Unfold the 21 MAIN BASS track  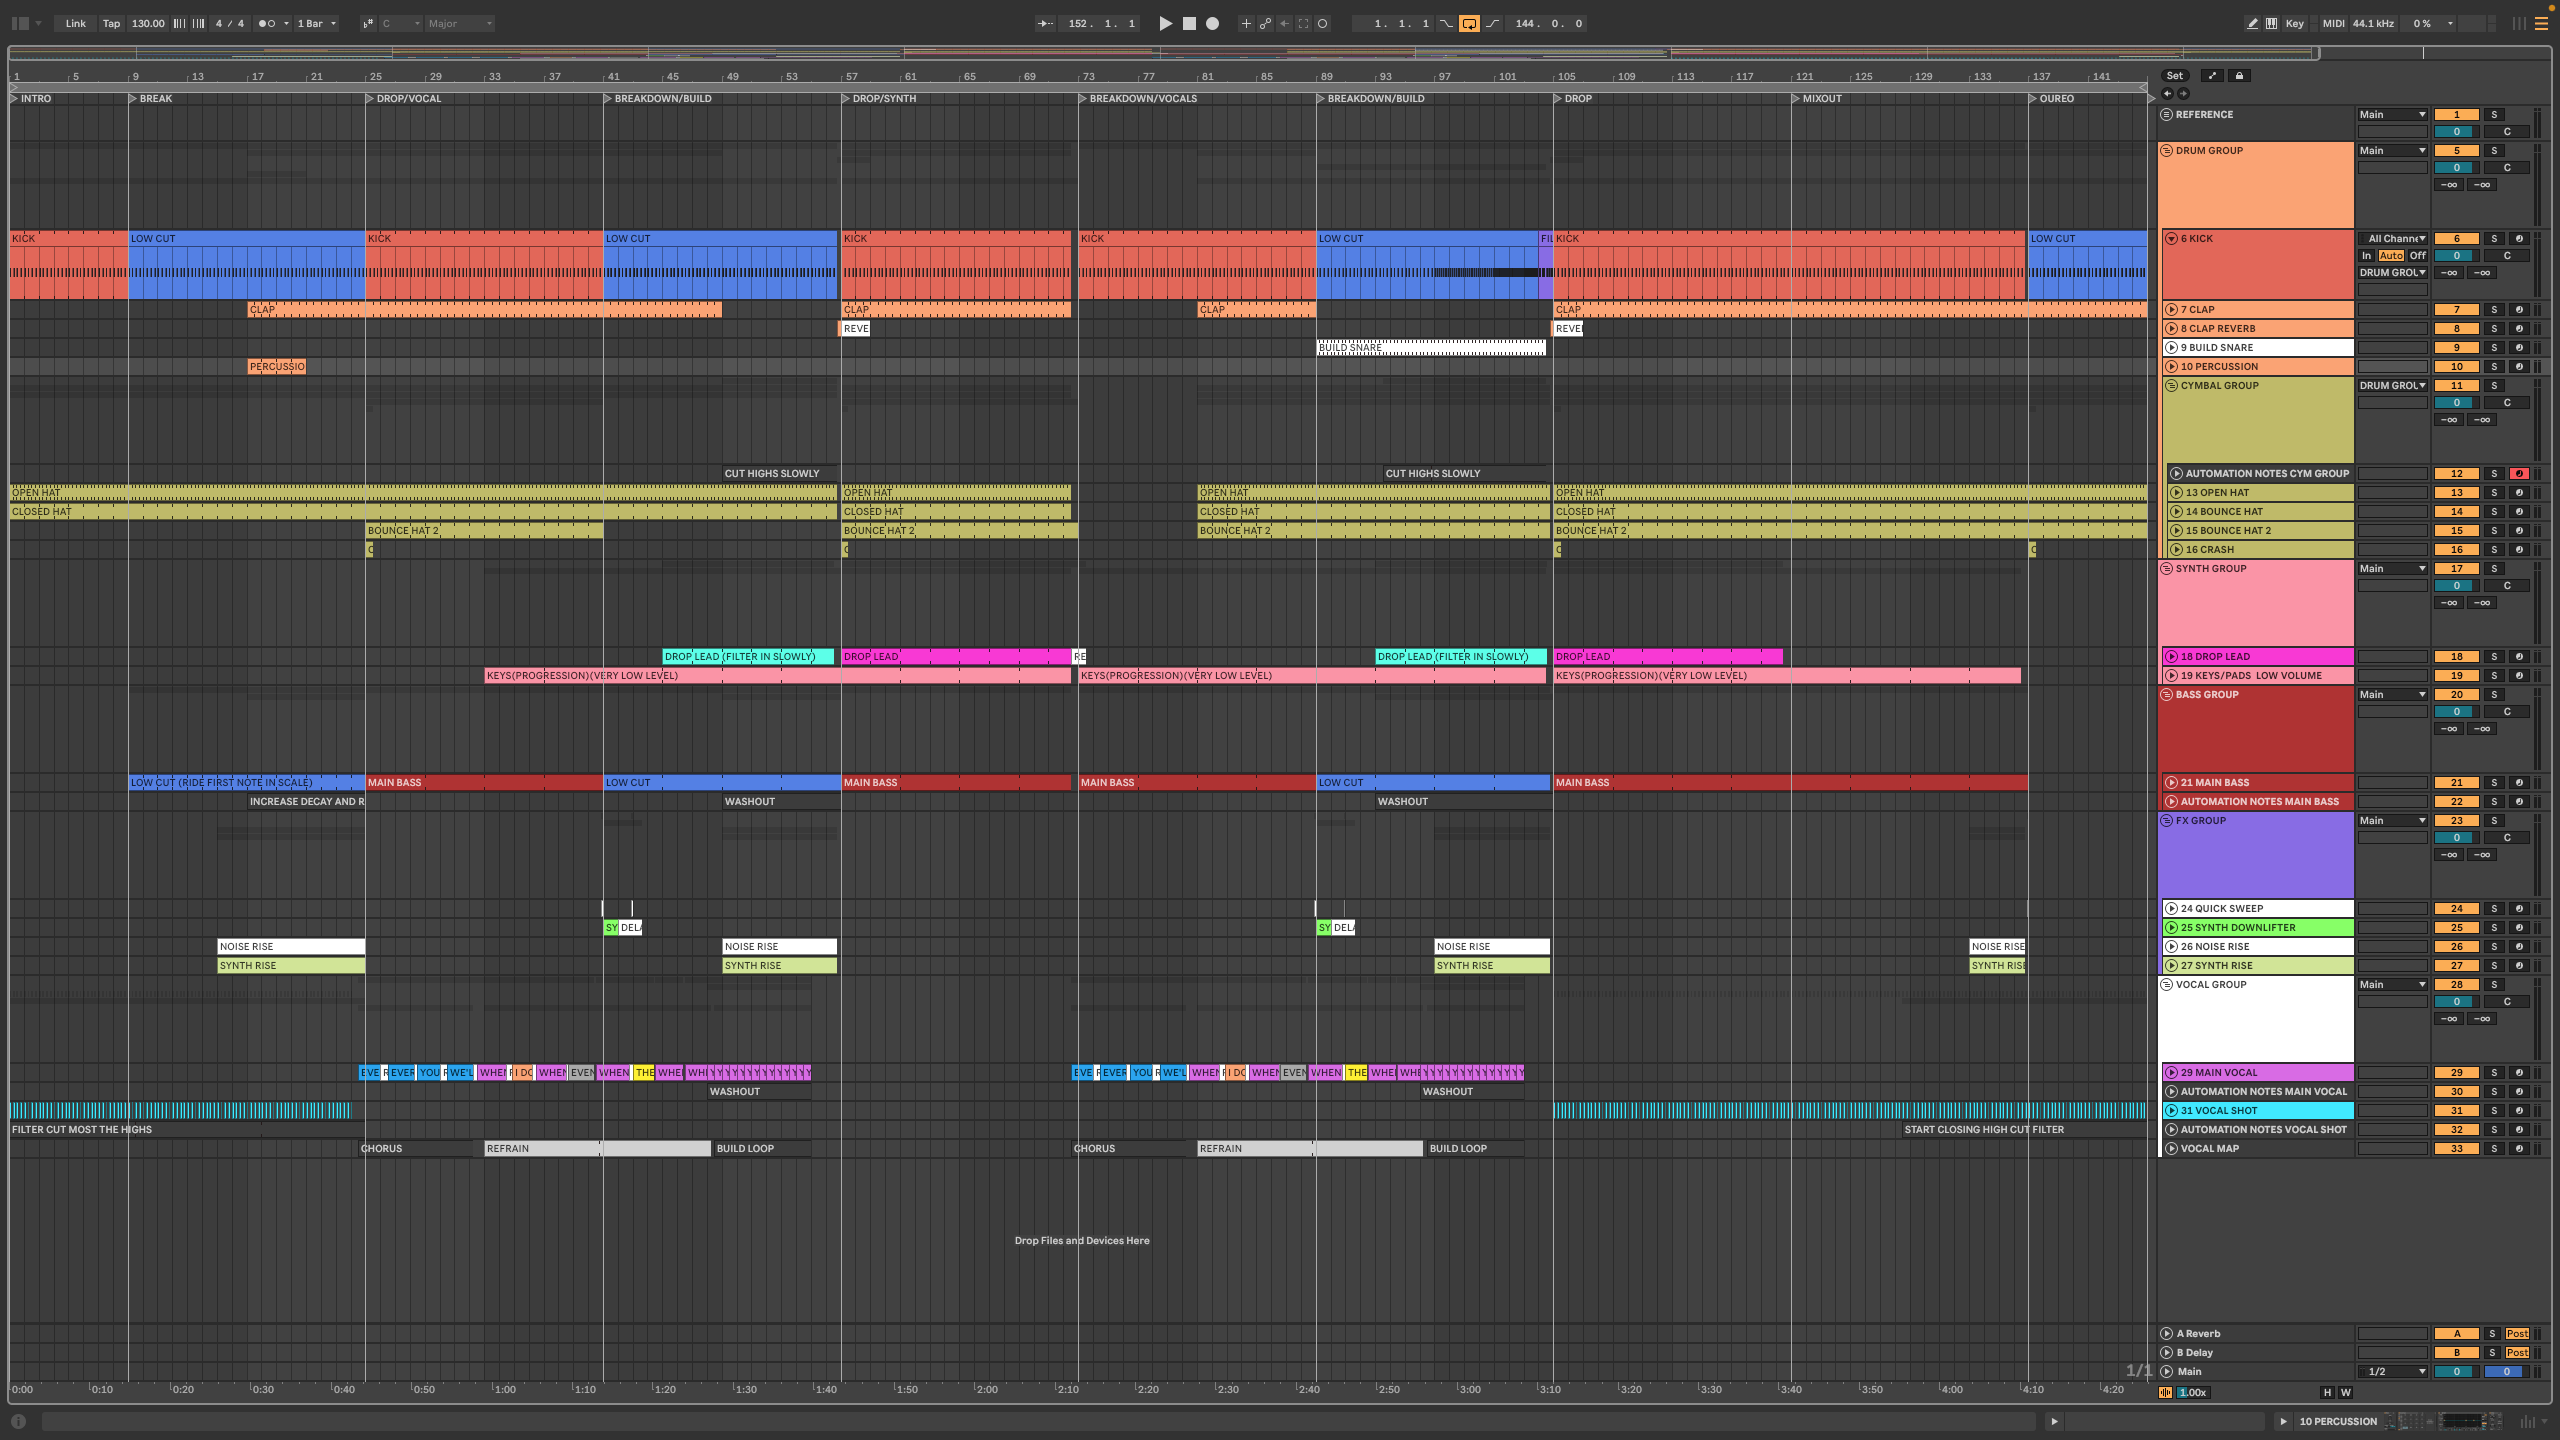point(2172,783)
